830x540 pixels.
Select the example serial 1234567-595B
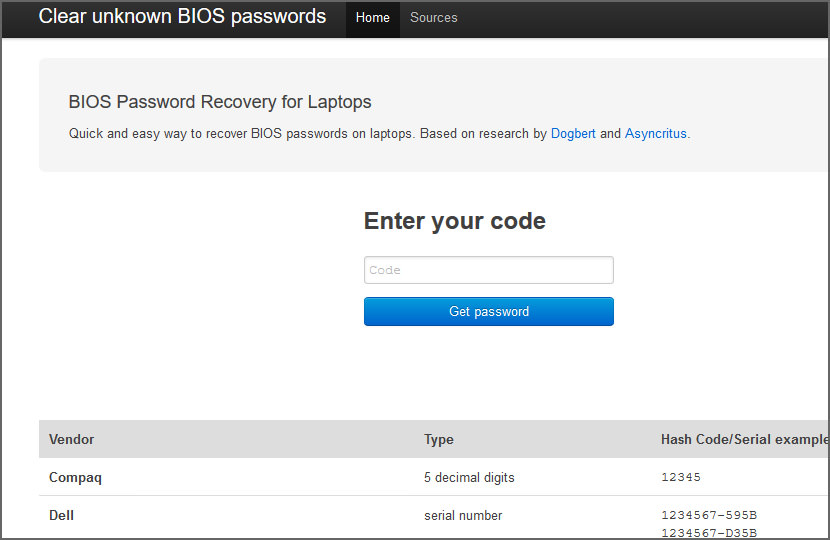click(709, 515)
